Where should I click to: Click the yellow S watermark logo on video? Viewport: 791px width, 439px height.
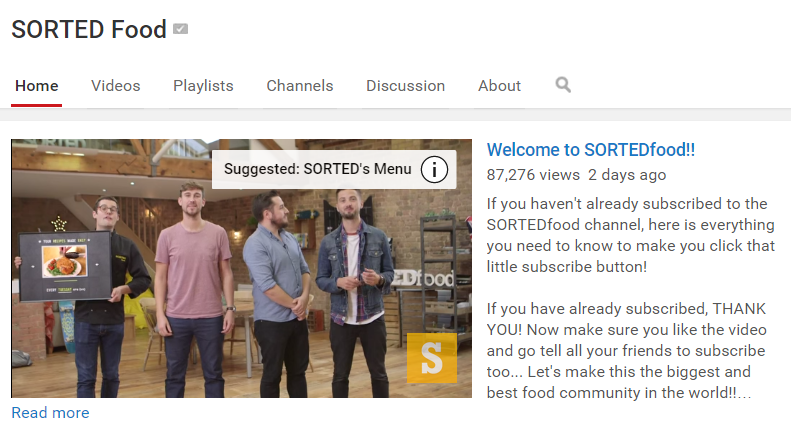tap(432, 358)
